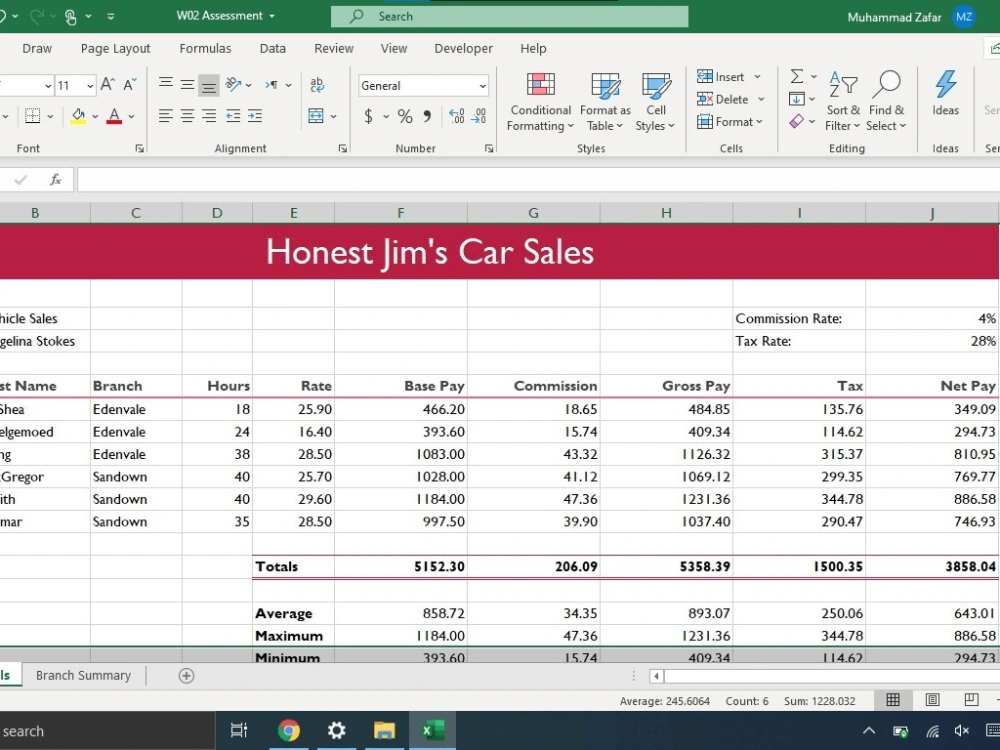The image size is (1000, 750).
Task: Apply Comma Style formatting
Action: (425, 116)
